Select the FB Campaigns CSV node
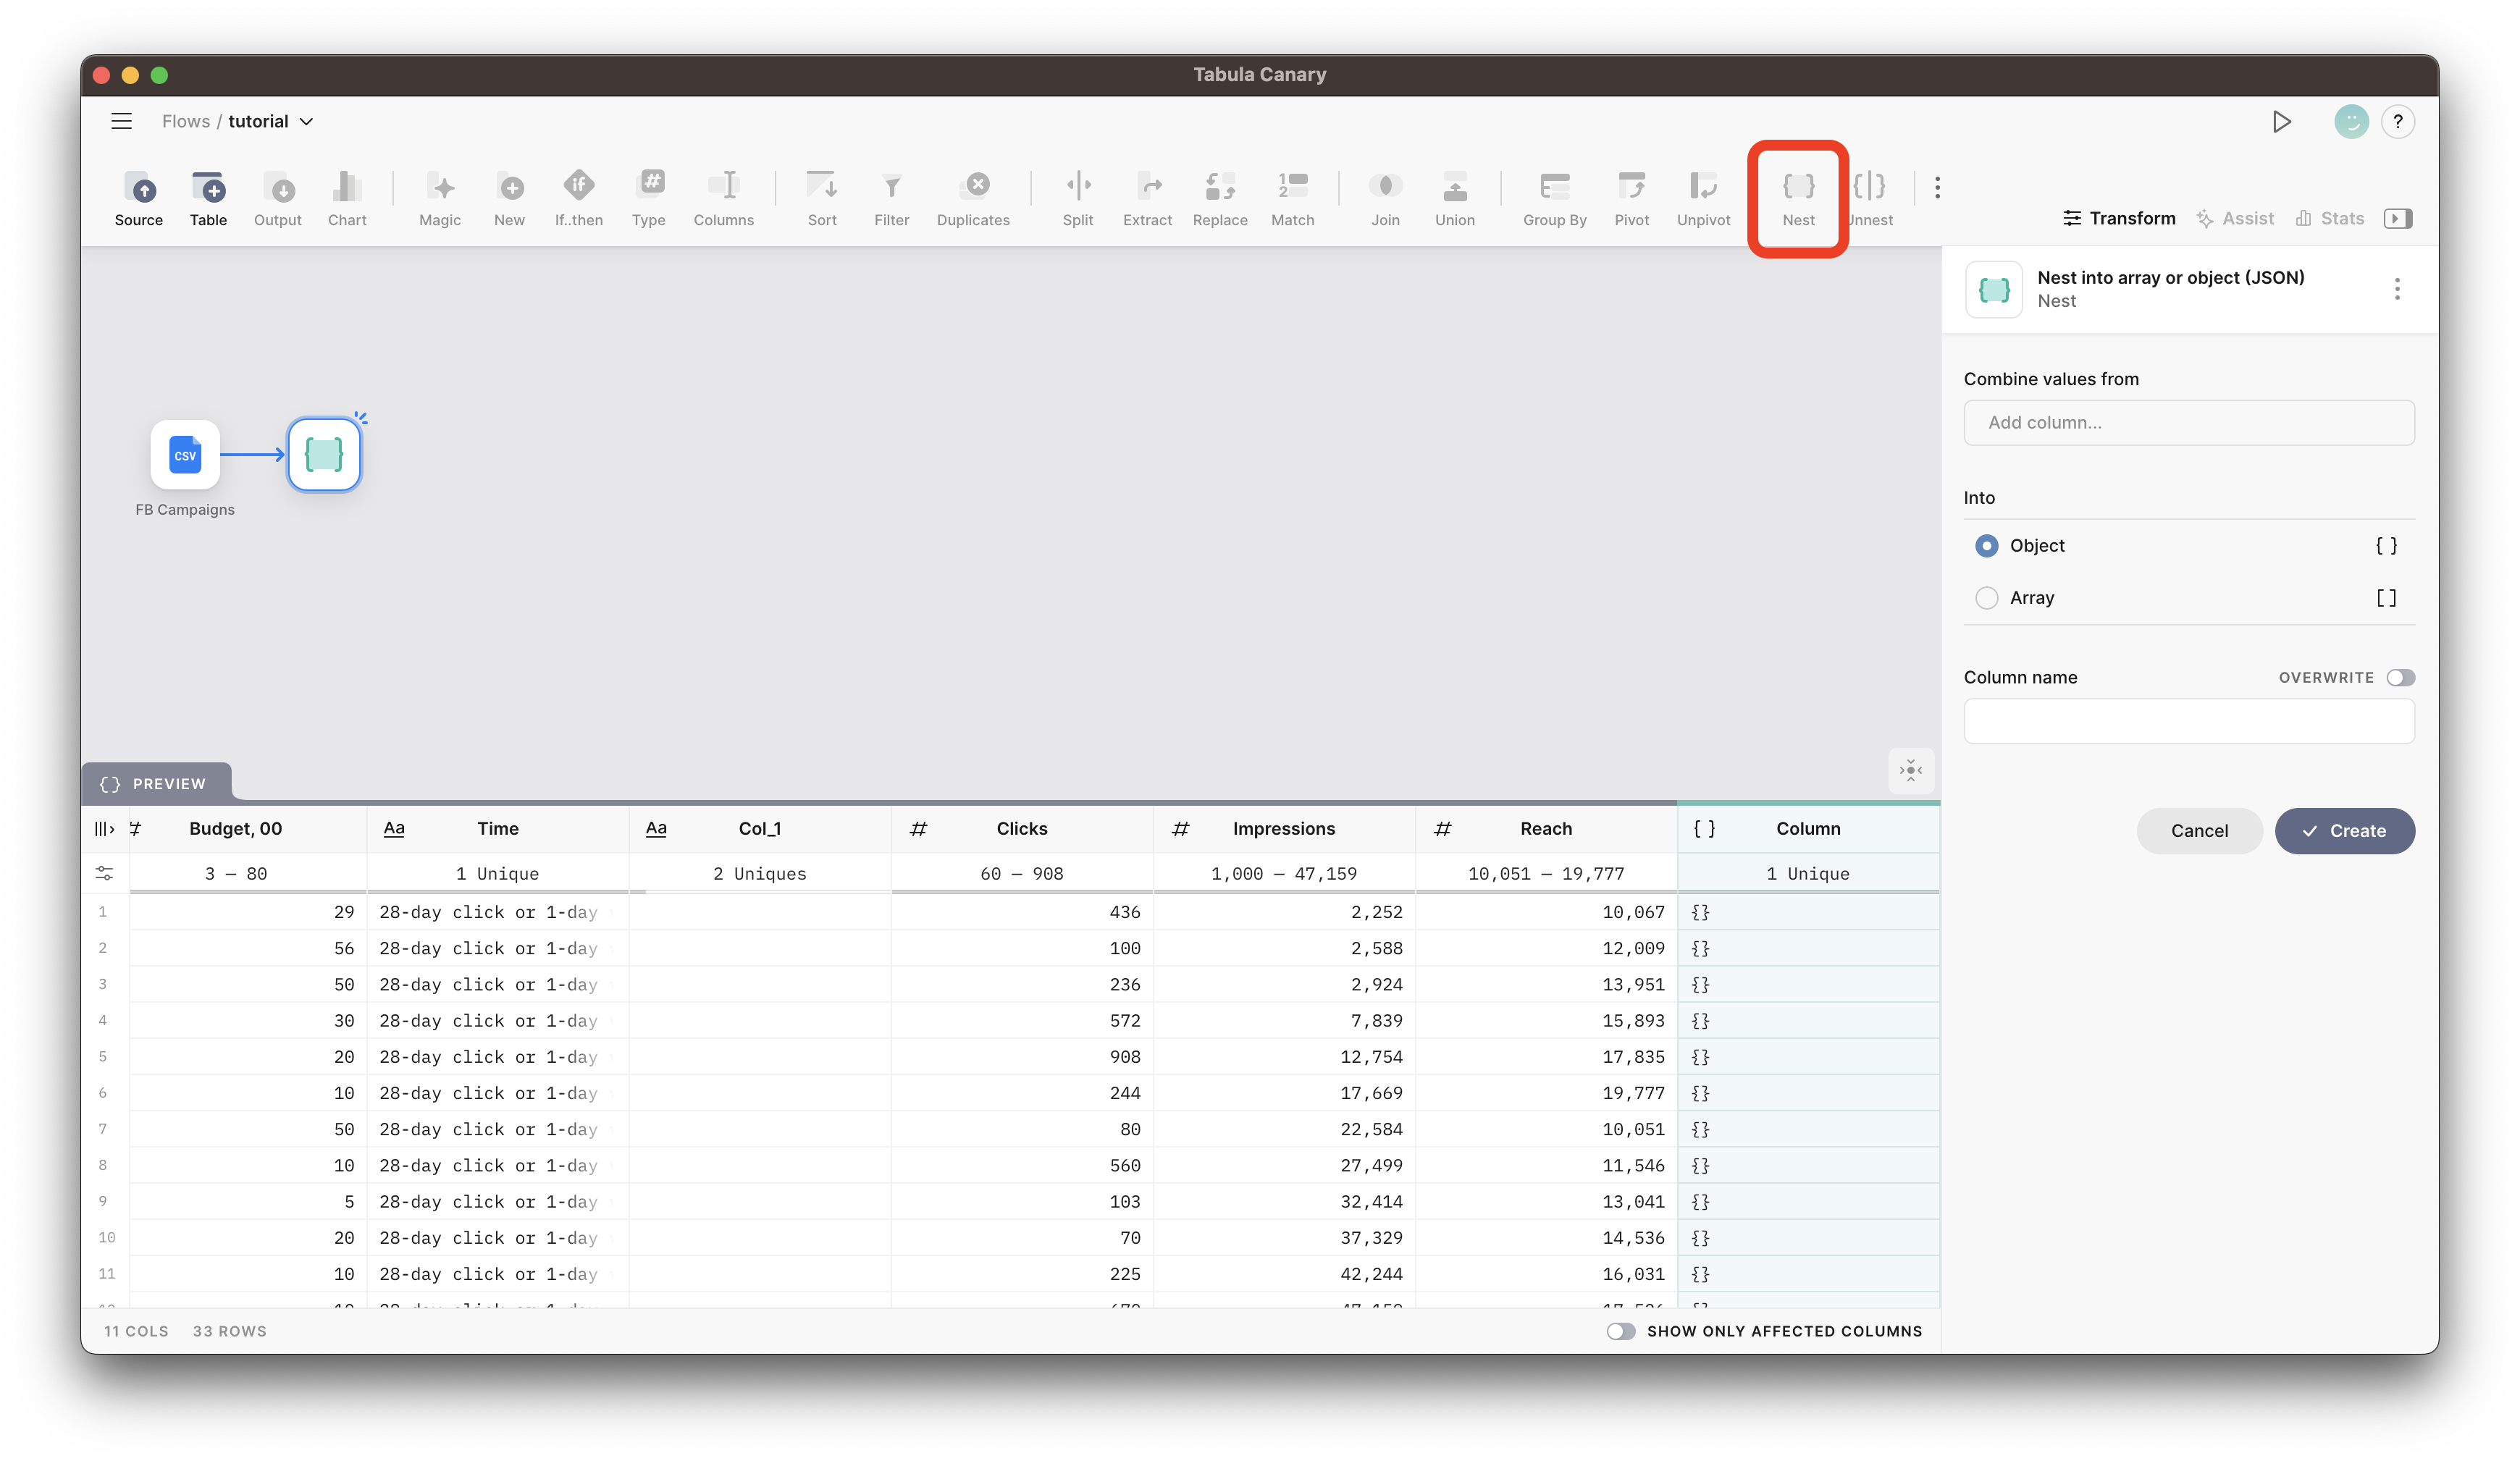Image resolution: width=2520 pixels, height=1461 pixels. [185, 455]
